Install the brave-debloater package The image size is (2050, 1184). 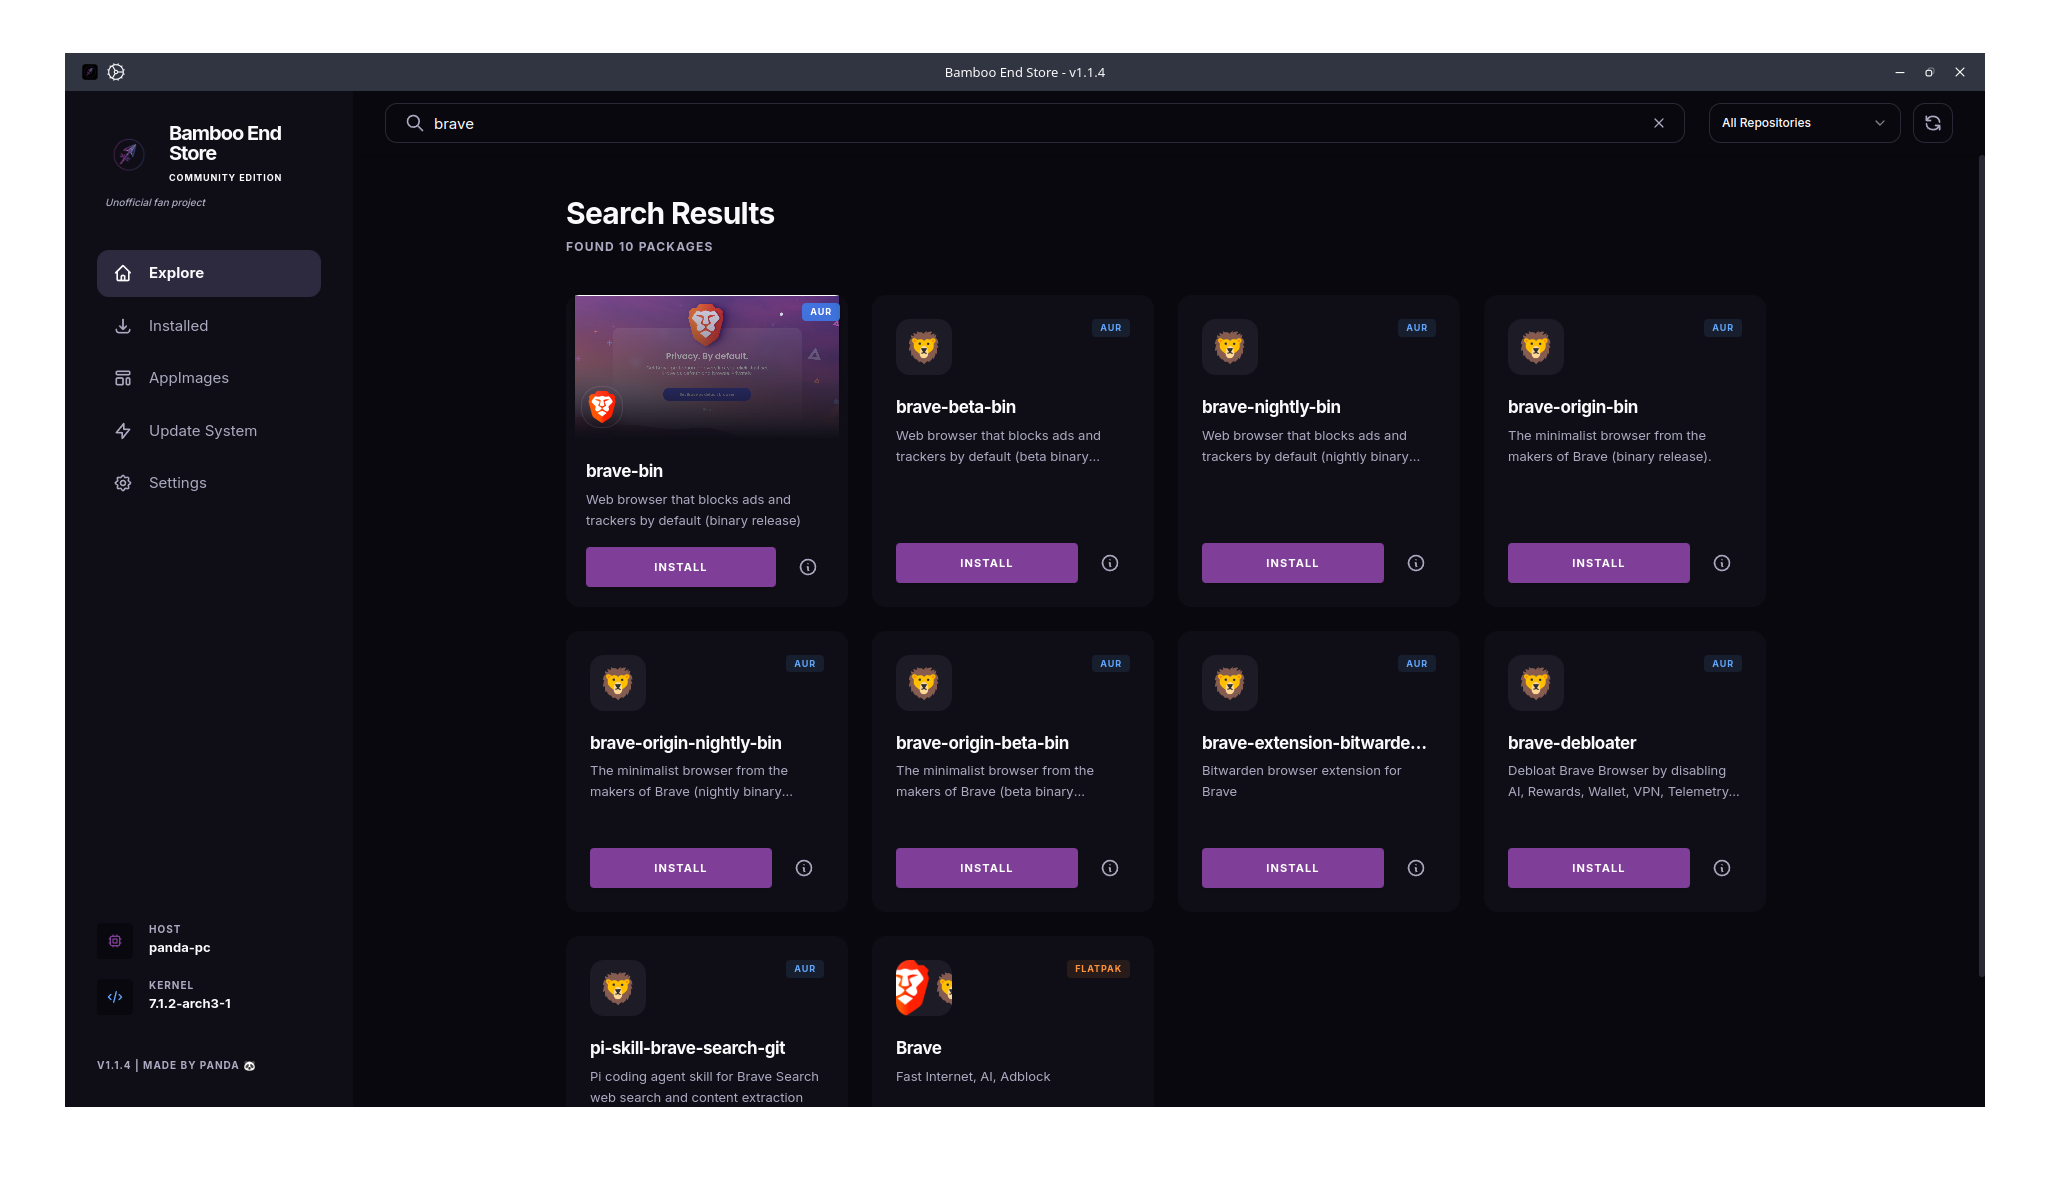1599,868
